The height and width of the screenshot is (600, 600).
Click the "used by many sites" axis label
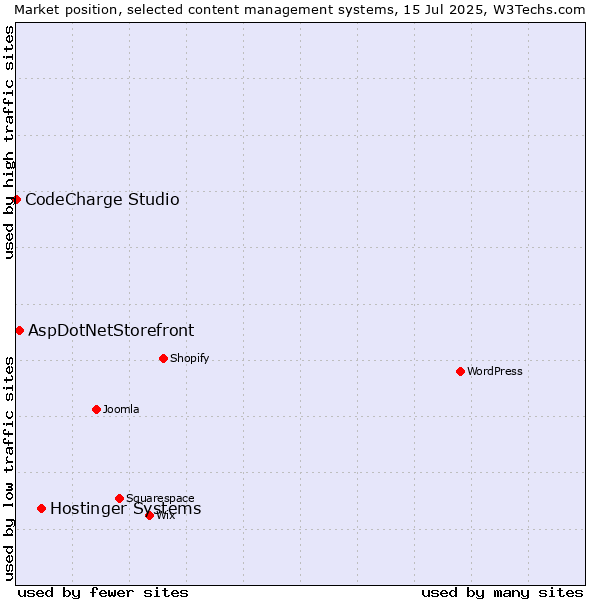tap(502, 593)
